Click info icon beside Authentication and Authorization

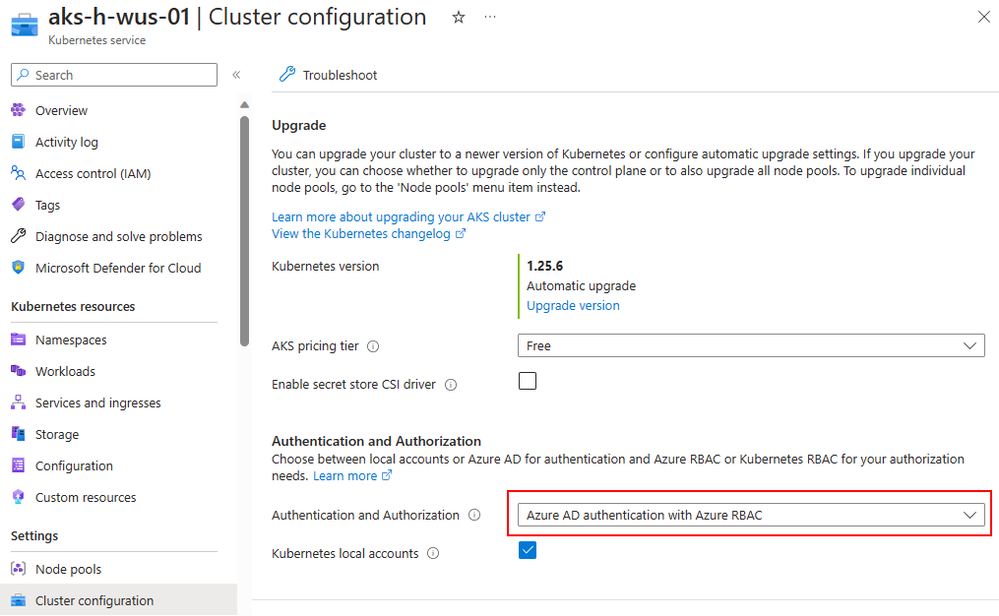[x=474, y=515]
